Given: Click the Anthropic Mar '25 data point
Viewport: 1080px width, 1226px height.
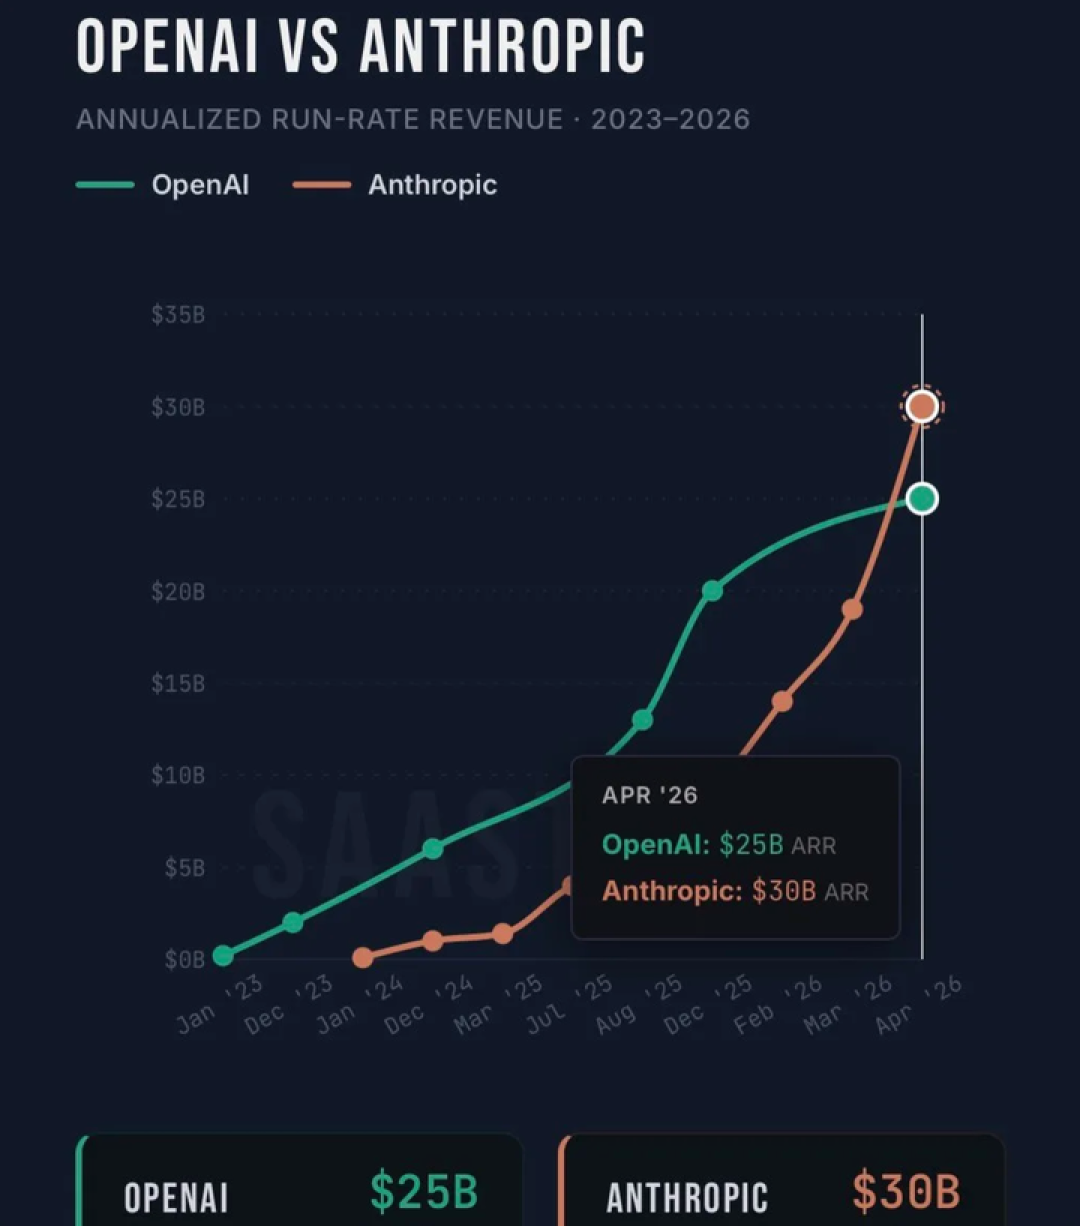Looking at the screenshot, I should pyautogui.click(x=503, y=934).
